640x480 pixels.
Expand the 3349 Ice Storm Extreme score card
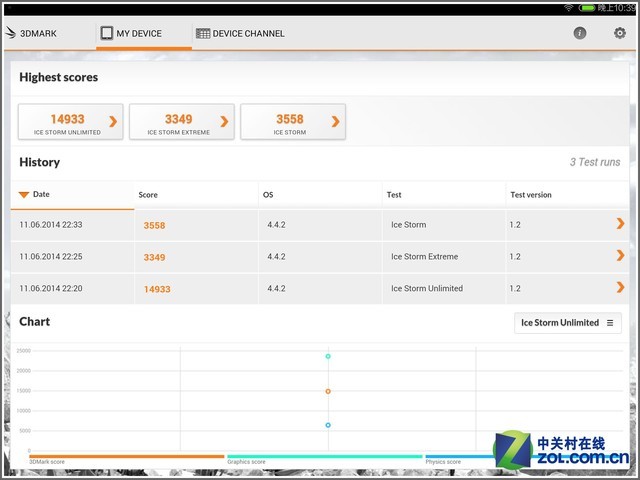tap(182, 122)
